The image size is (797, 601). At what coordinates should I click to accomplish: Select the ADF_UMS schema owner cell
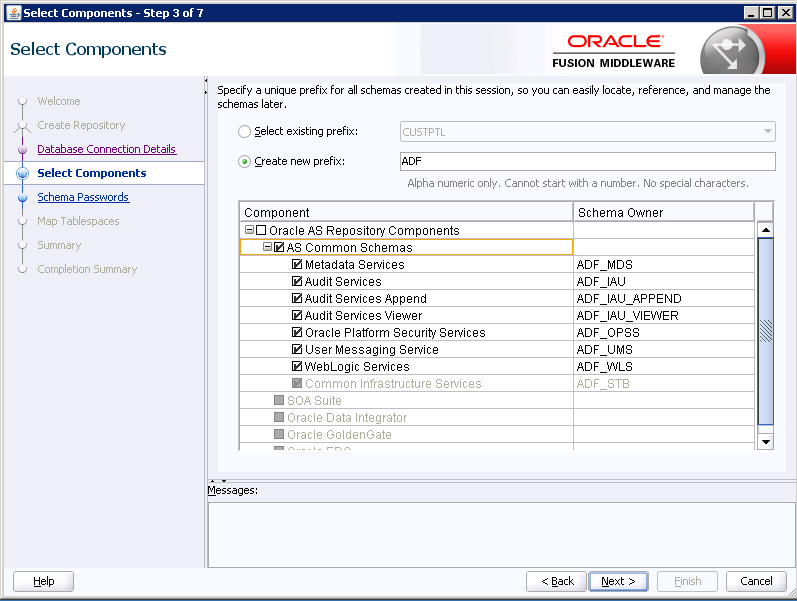click(664, 349)
